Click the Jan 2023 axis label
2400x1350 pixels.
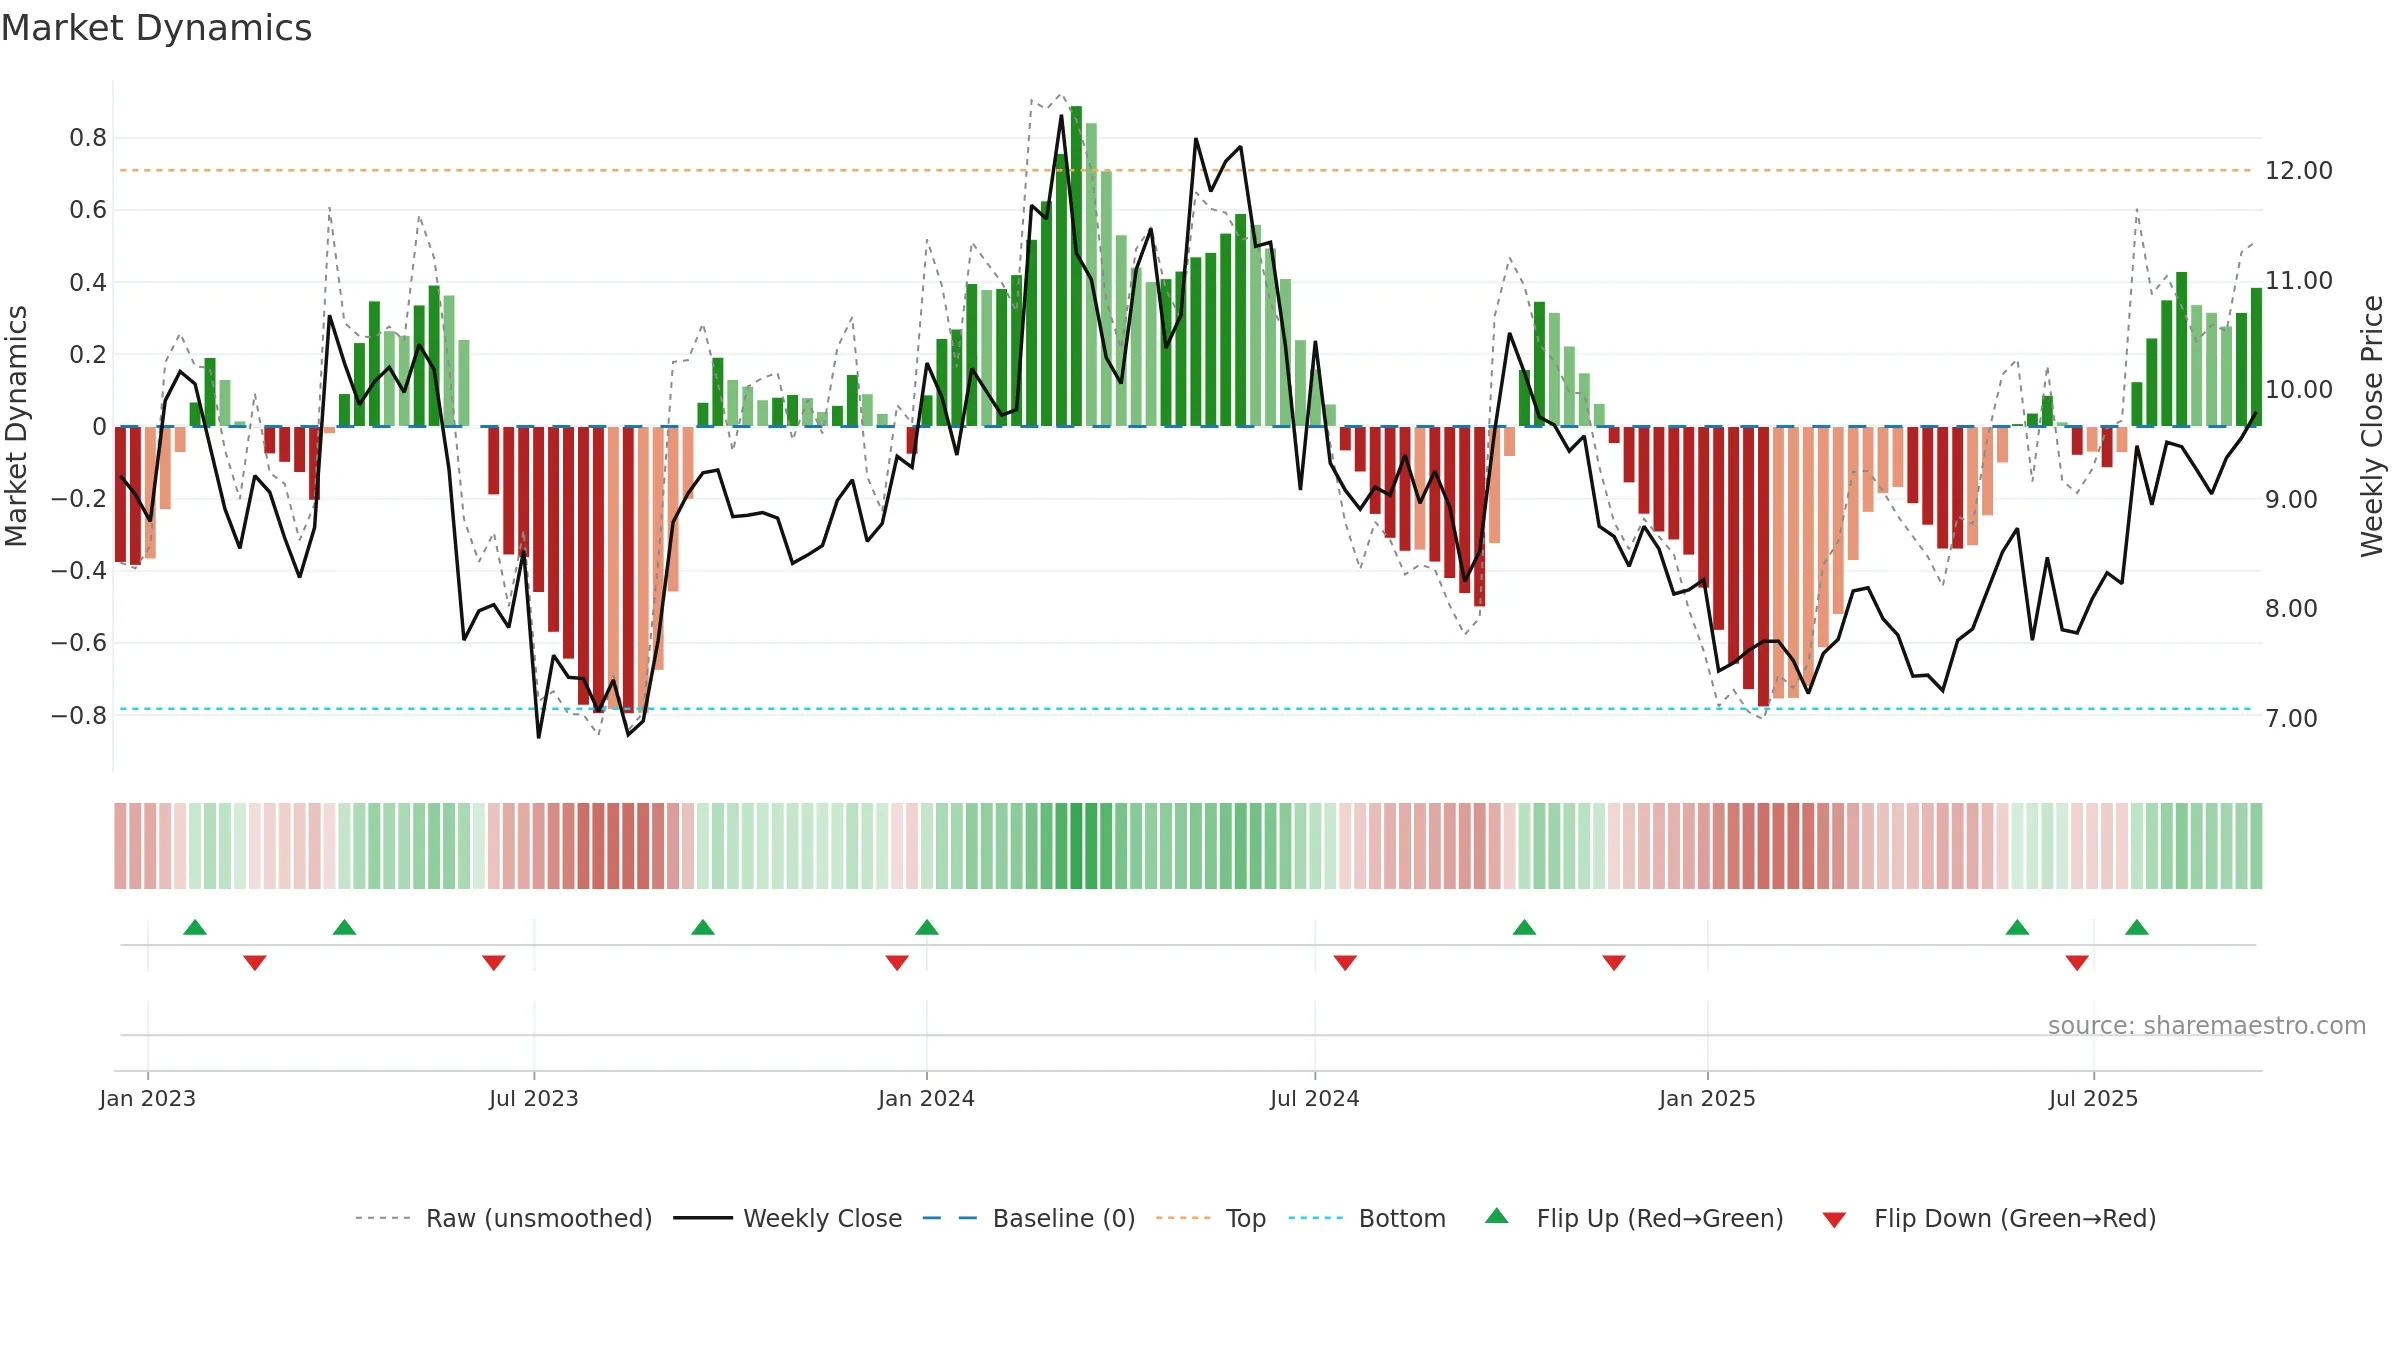coord(148,1098)
